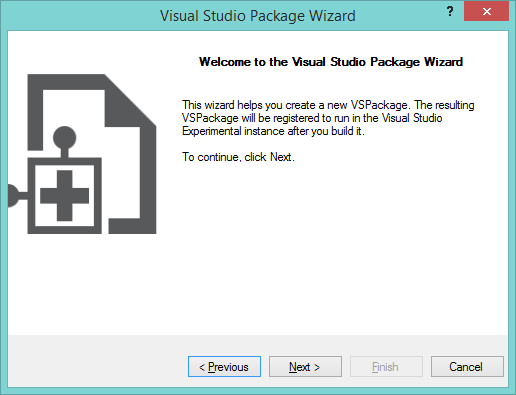516x395 pixels.
Task: Click the square frame surrounding the plus sign
Action: click(x=64, y=196)
